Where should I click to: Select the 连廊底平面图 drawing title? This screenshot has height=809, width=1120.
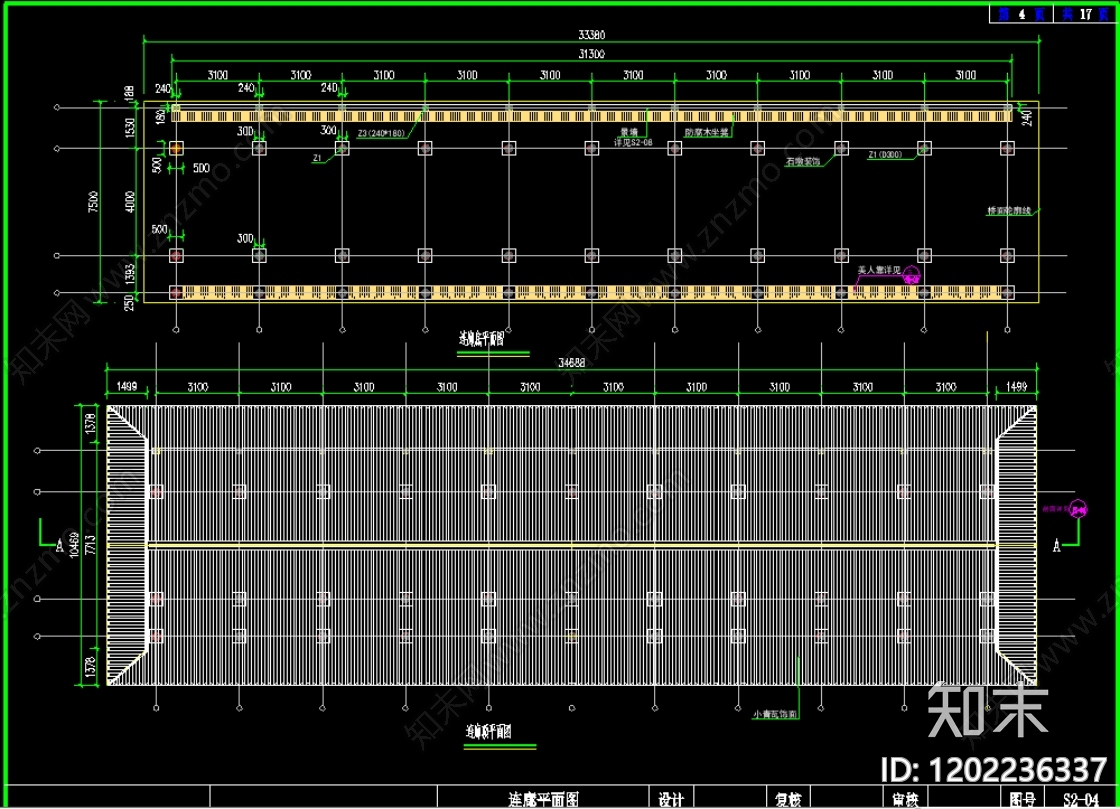(481, 338)
